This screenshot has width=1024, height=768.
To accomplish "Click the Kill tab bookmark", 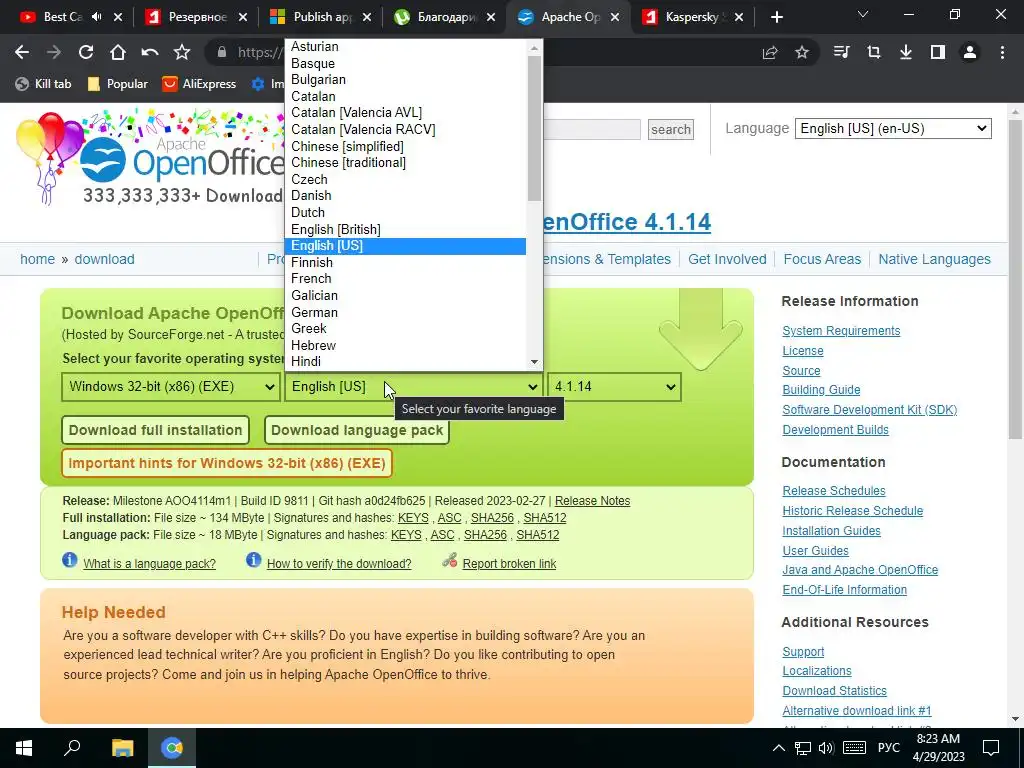I will 43,84.
